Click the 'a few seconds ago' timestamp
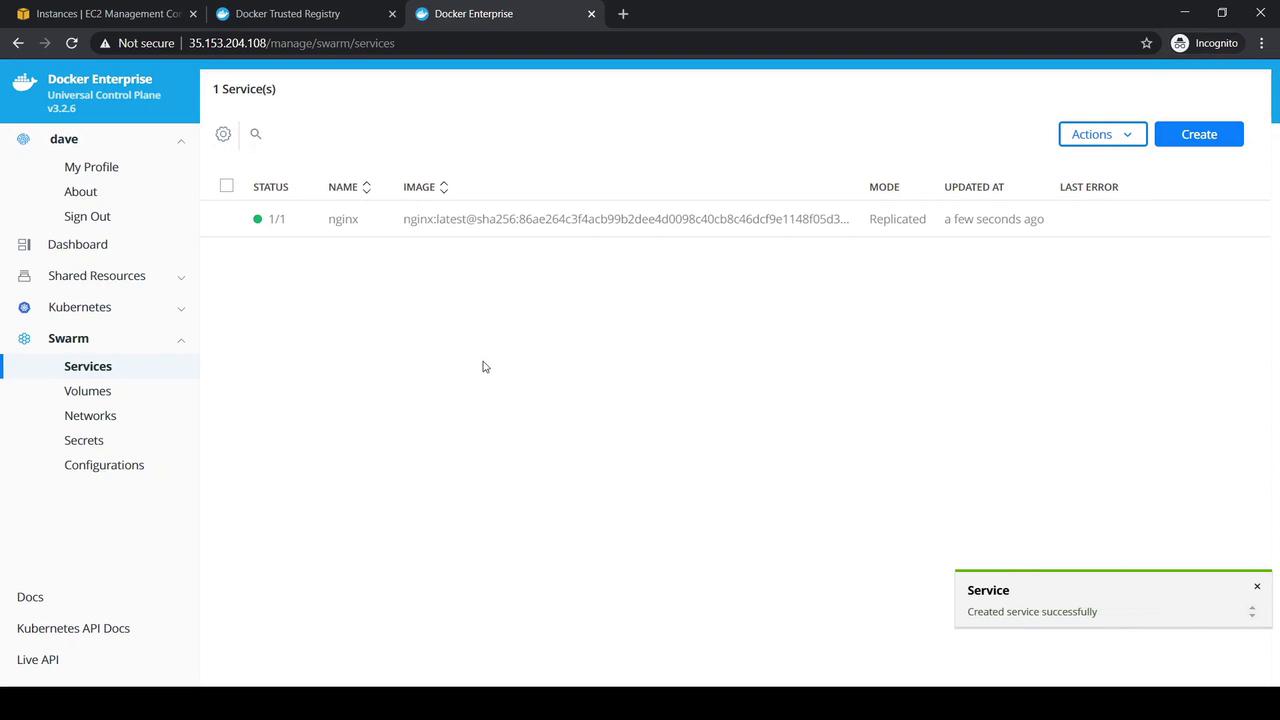This screenshot has width=1280, height=720. coord(994,219)
